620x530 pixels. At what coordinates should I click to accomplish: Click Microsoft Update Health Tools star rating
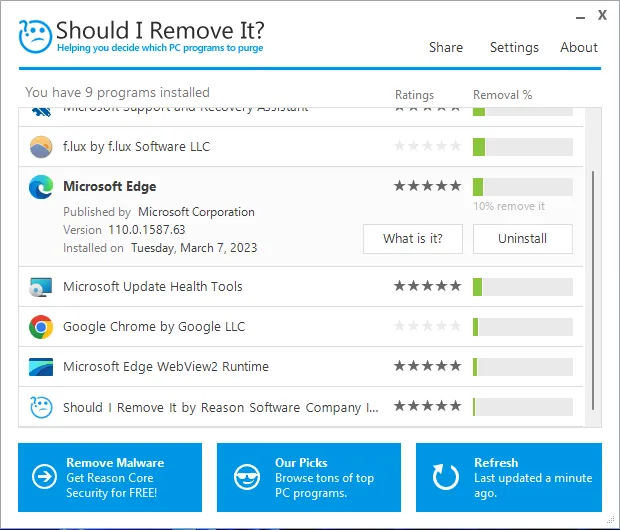coord(427,286)
